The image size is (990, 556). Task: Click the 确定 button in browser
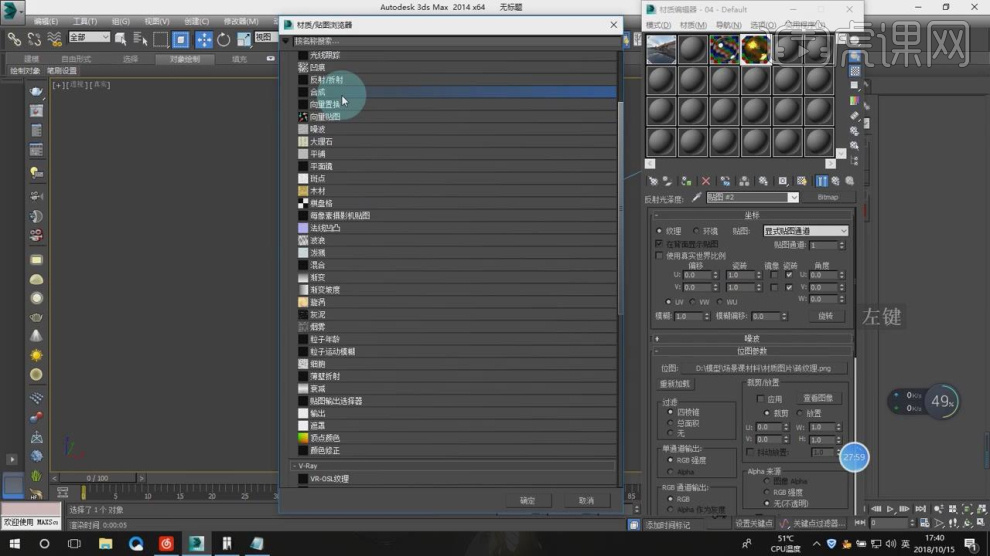pyautogui.click(x=527, y=500)
